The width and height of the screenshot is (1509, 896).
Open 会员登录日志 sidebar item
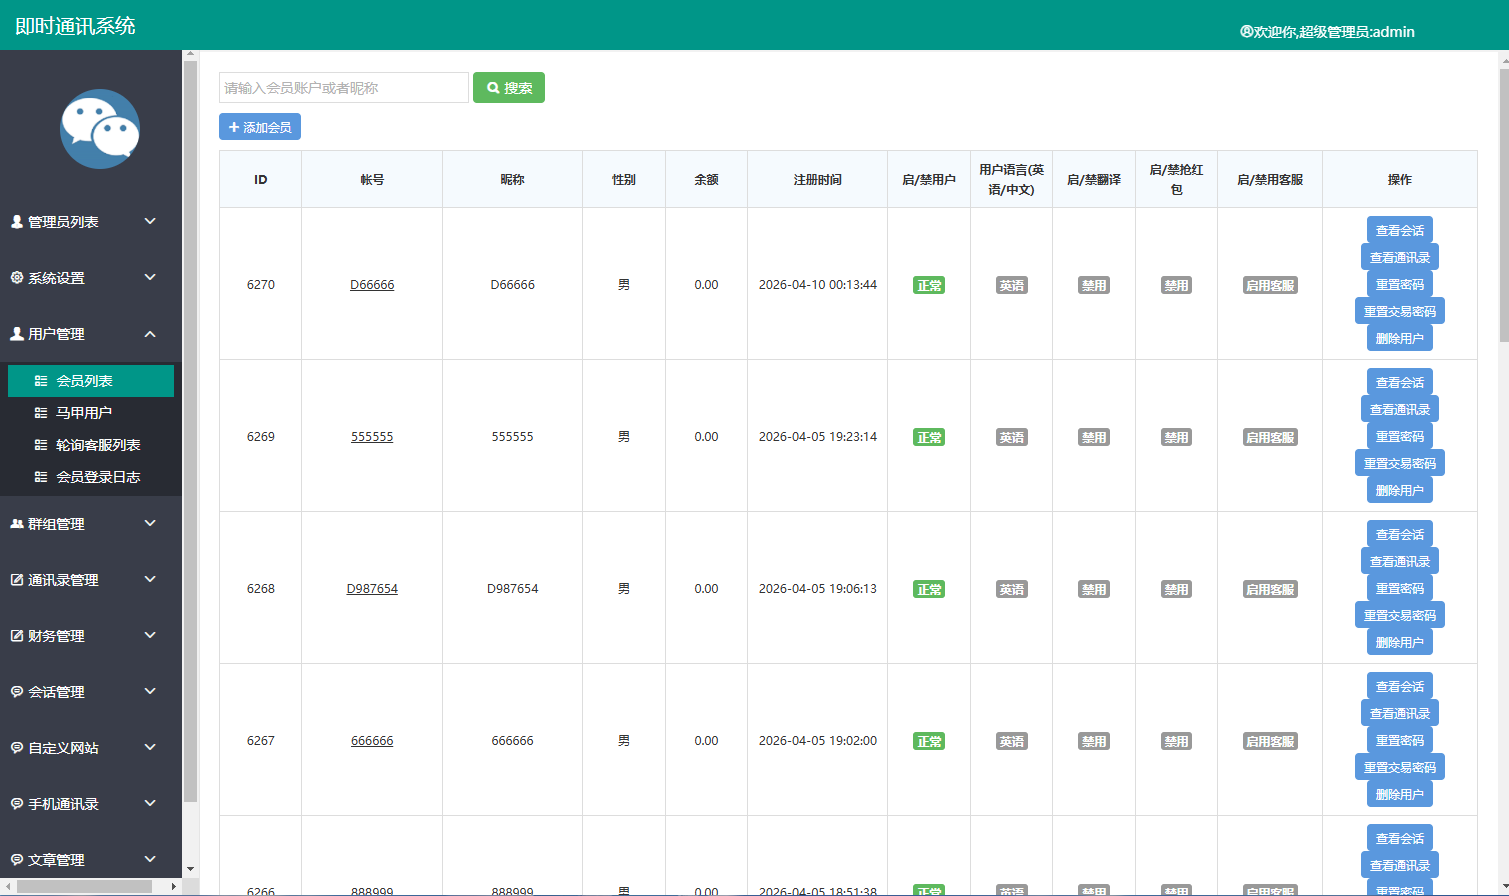pyautogui.click(x=97, y=477)
